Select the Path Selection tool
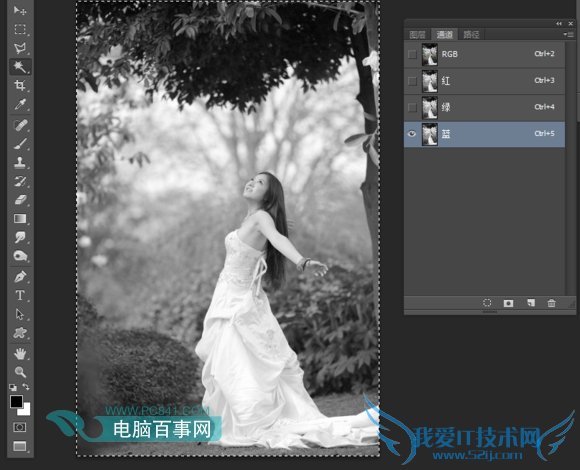580x470 pixels. click(20, 314)
